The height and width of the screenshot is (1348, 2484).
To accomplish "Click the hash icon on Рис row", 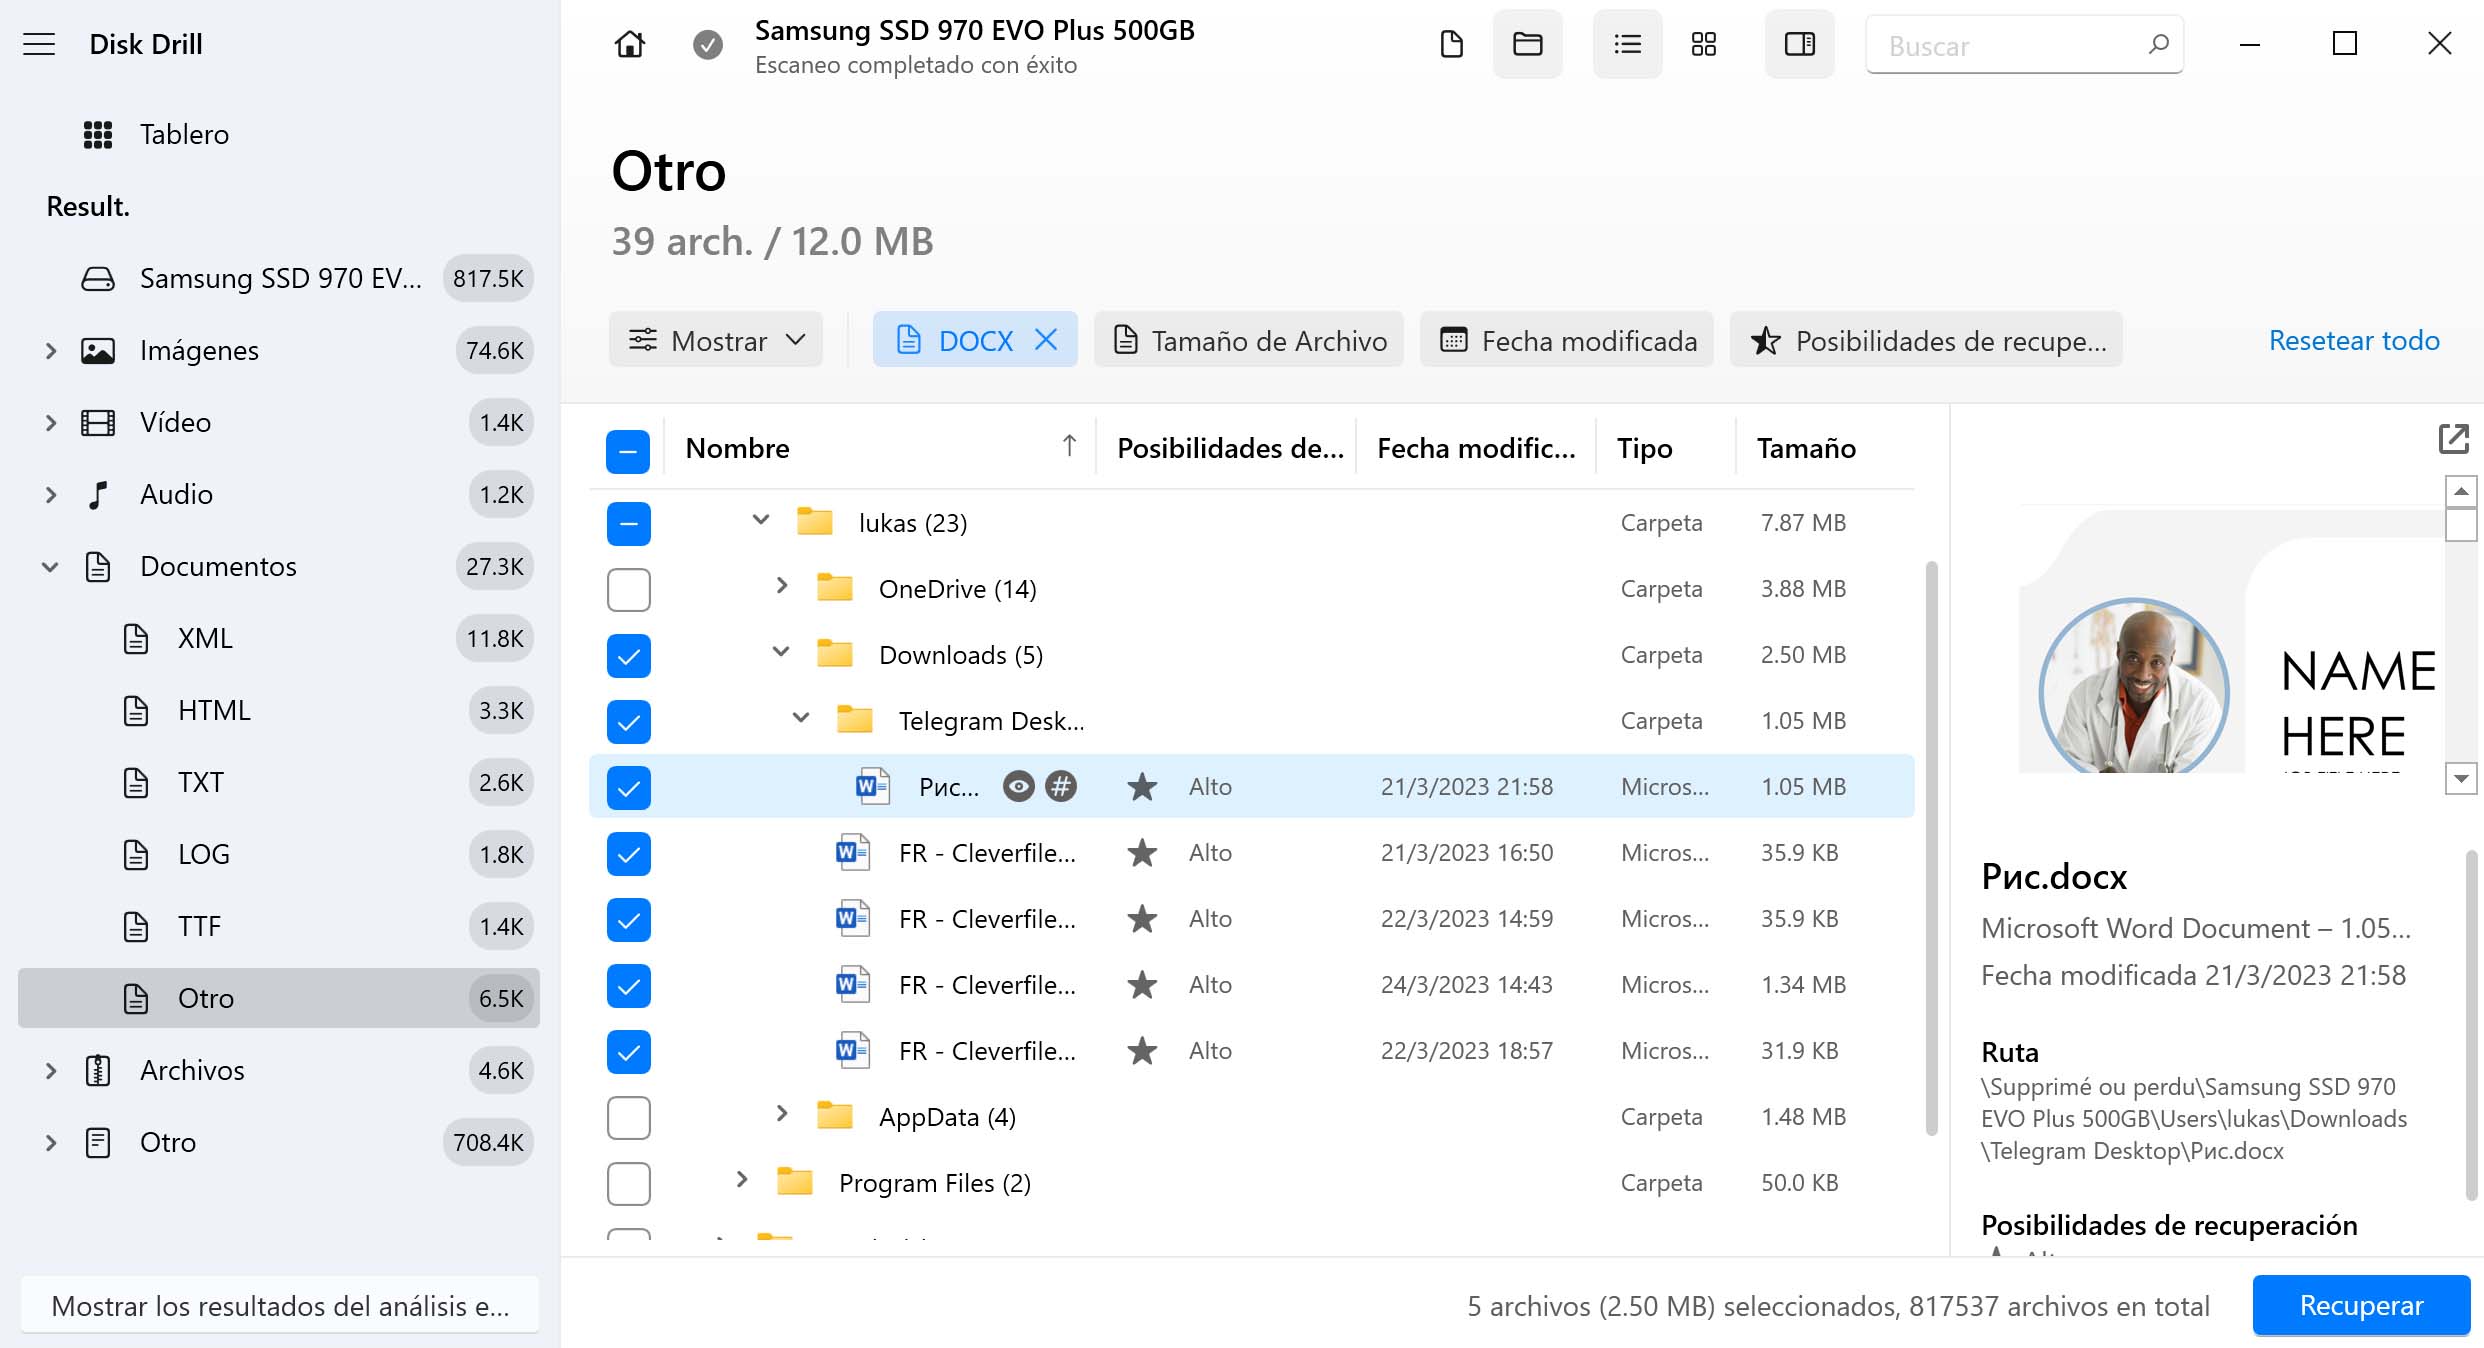I will [1061, 787].
